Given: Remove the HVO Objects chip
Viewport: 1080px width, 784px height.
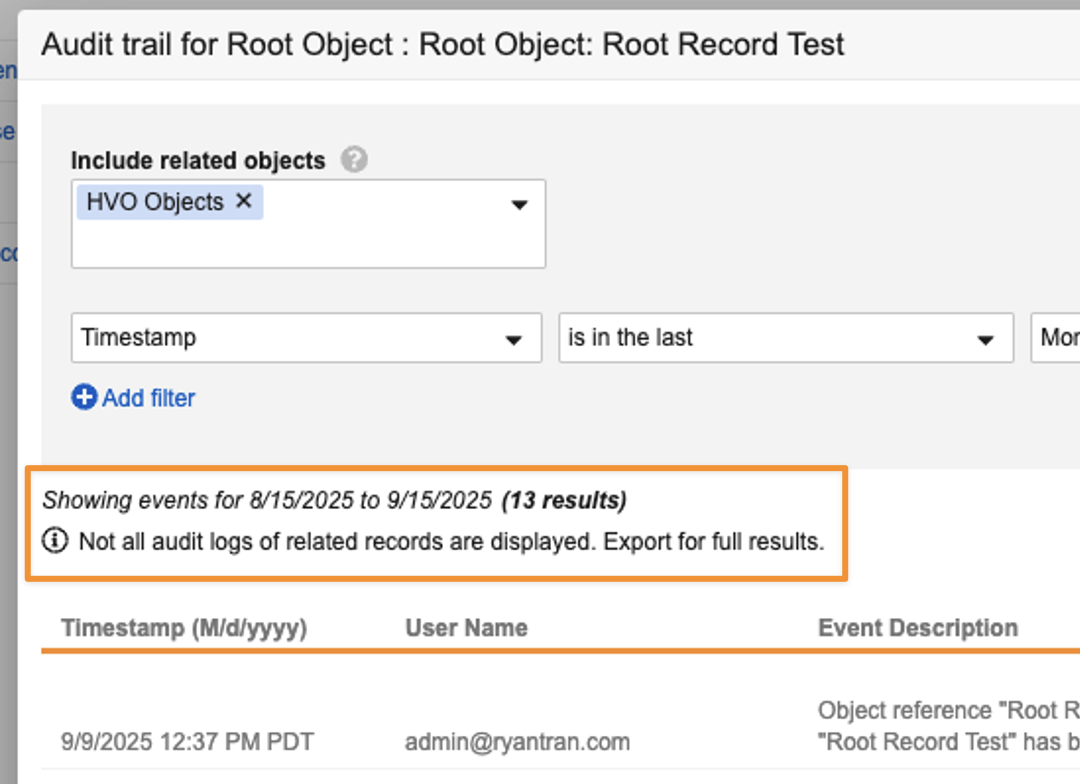Looking at the screenshot, I should pos(244,201).
